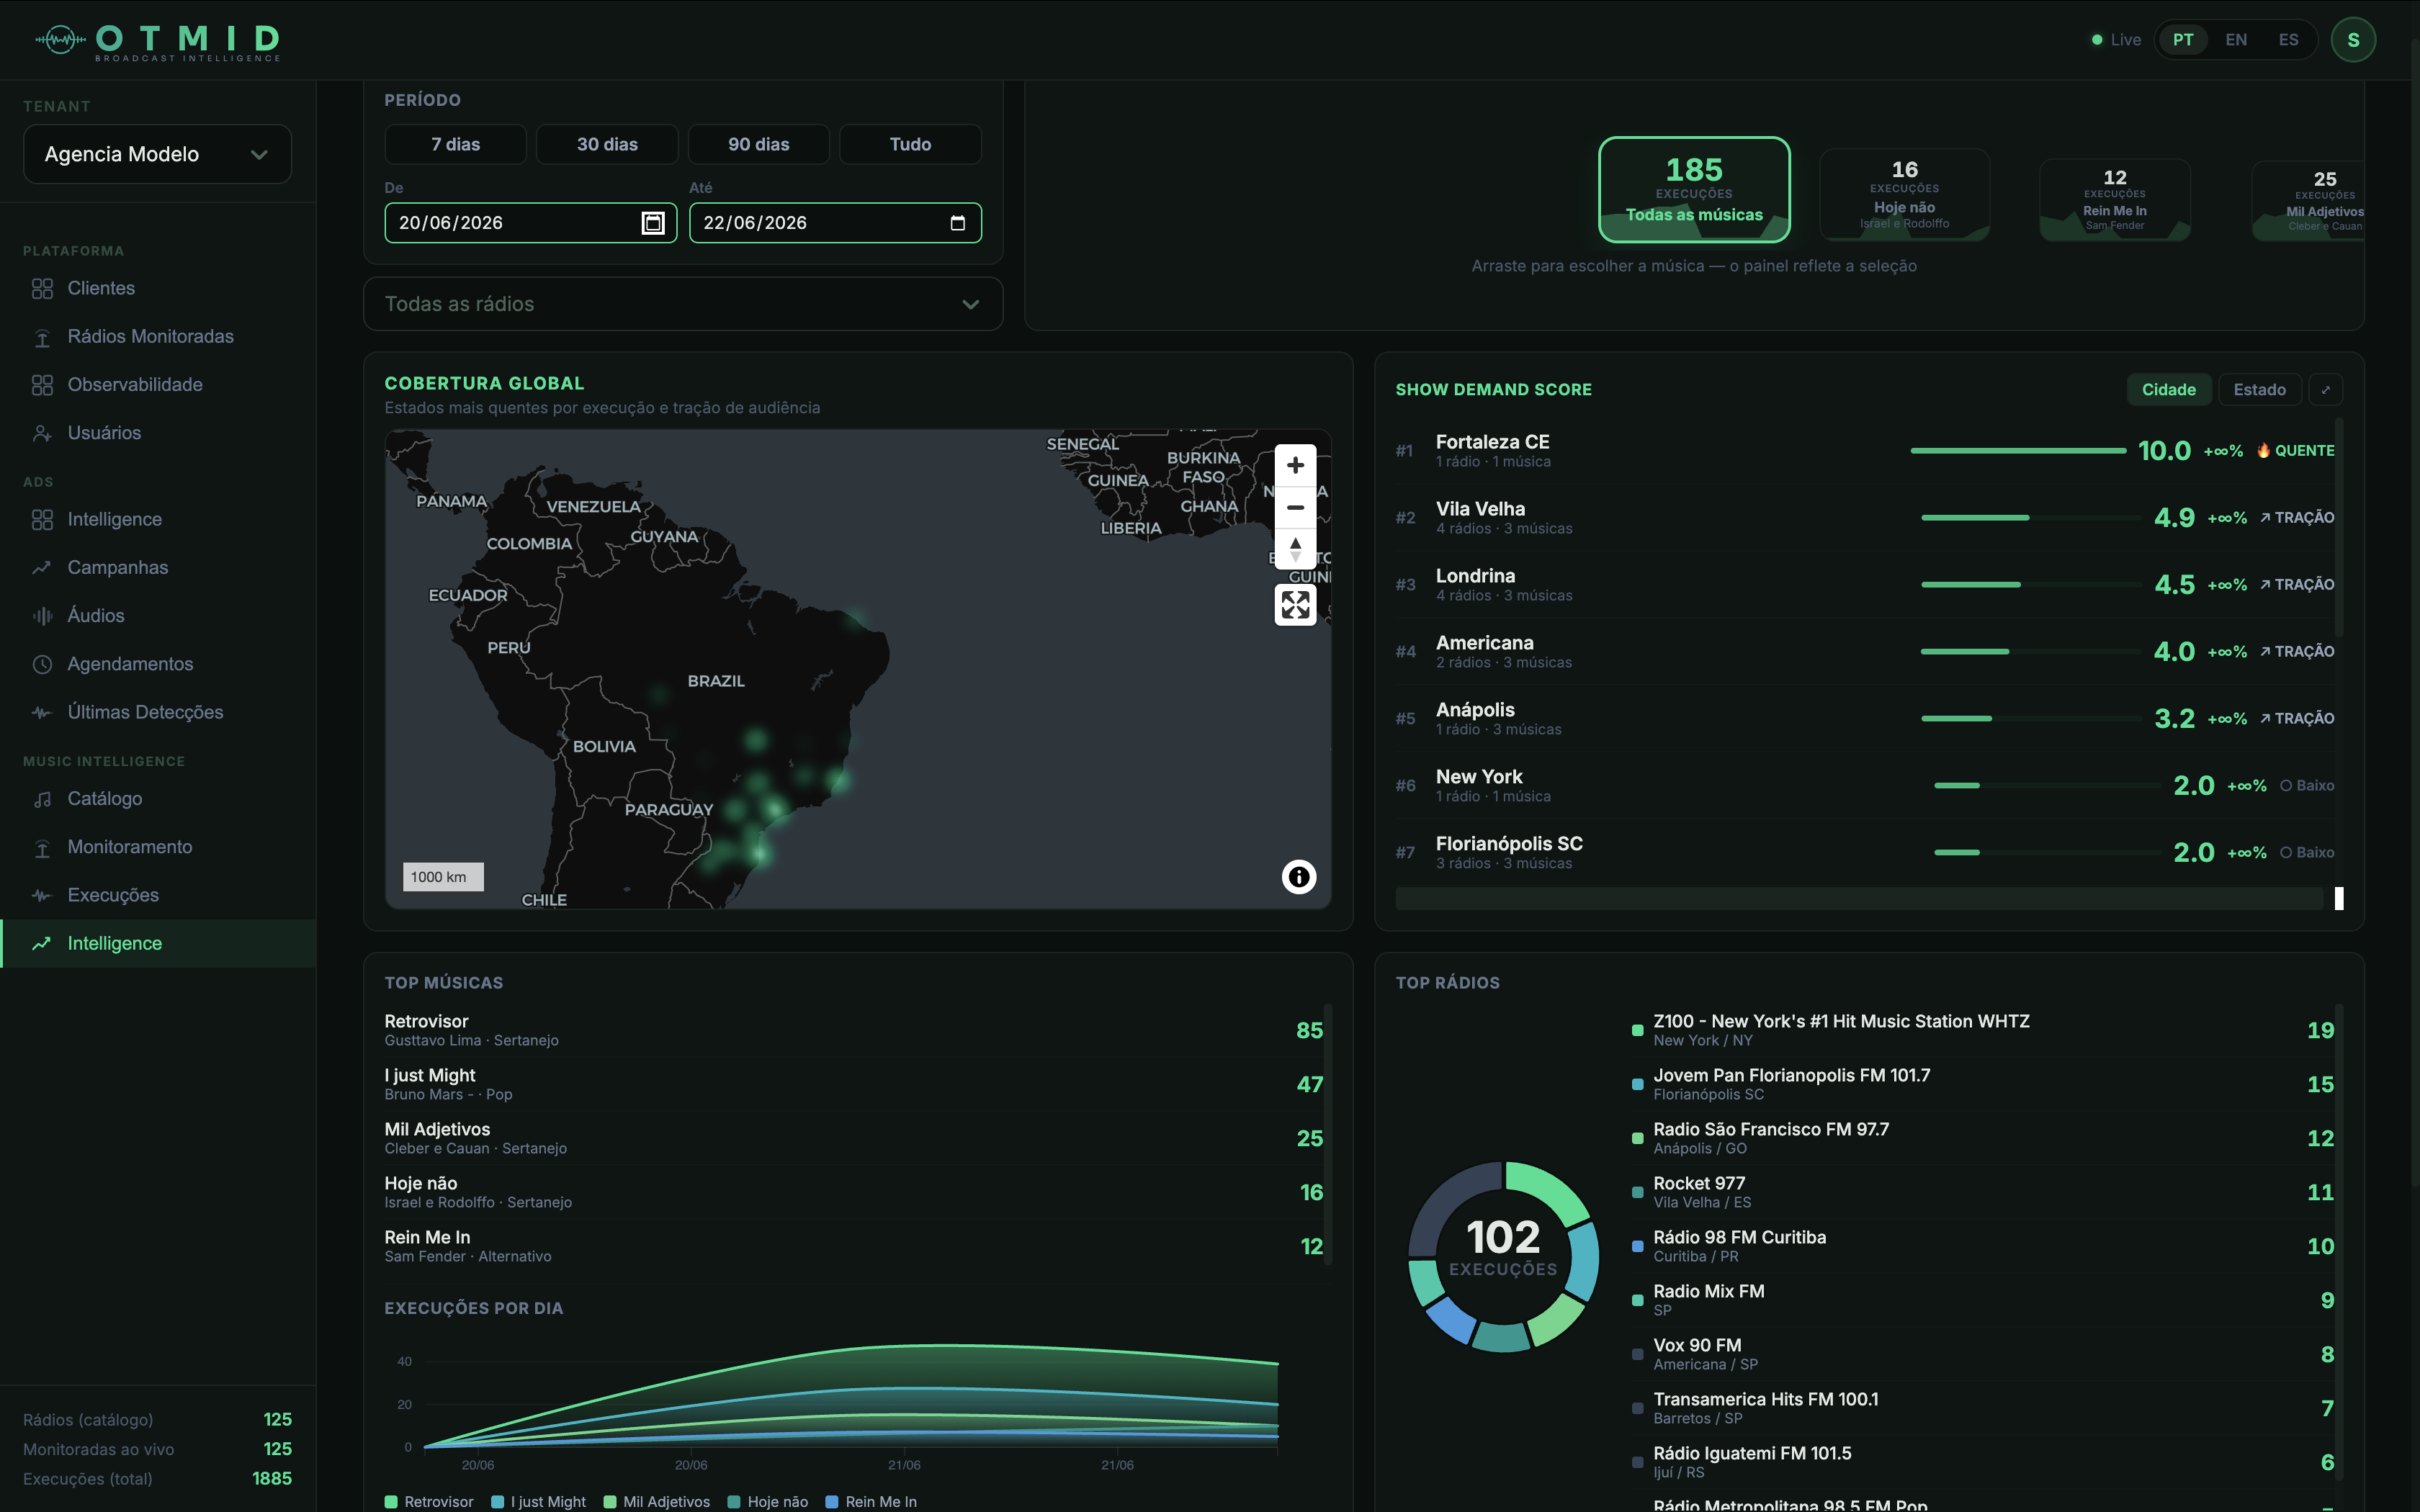Viewport: 2420px width, 1512px height.
Task: Click the 102 Execuções donut chart
Action: [x=1503, y=1257]
